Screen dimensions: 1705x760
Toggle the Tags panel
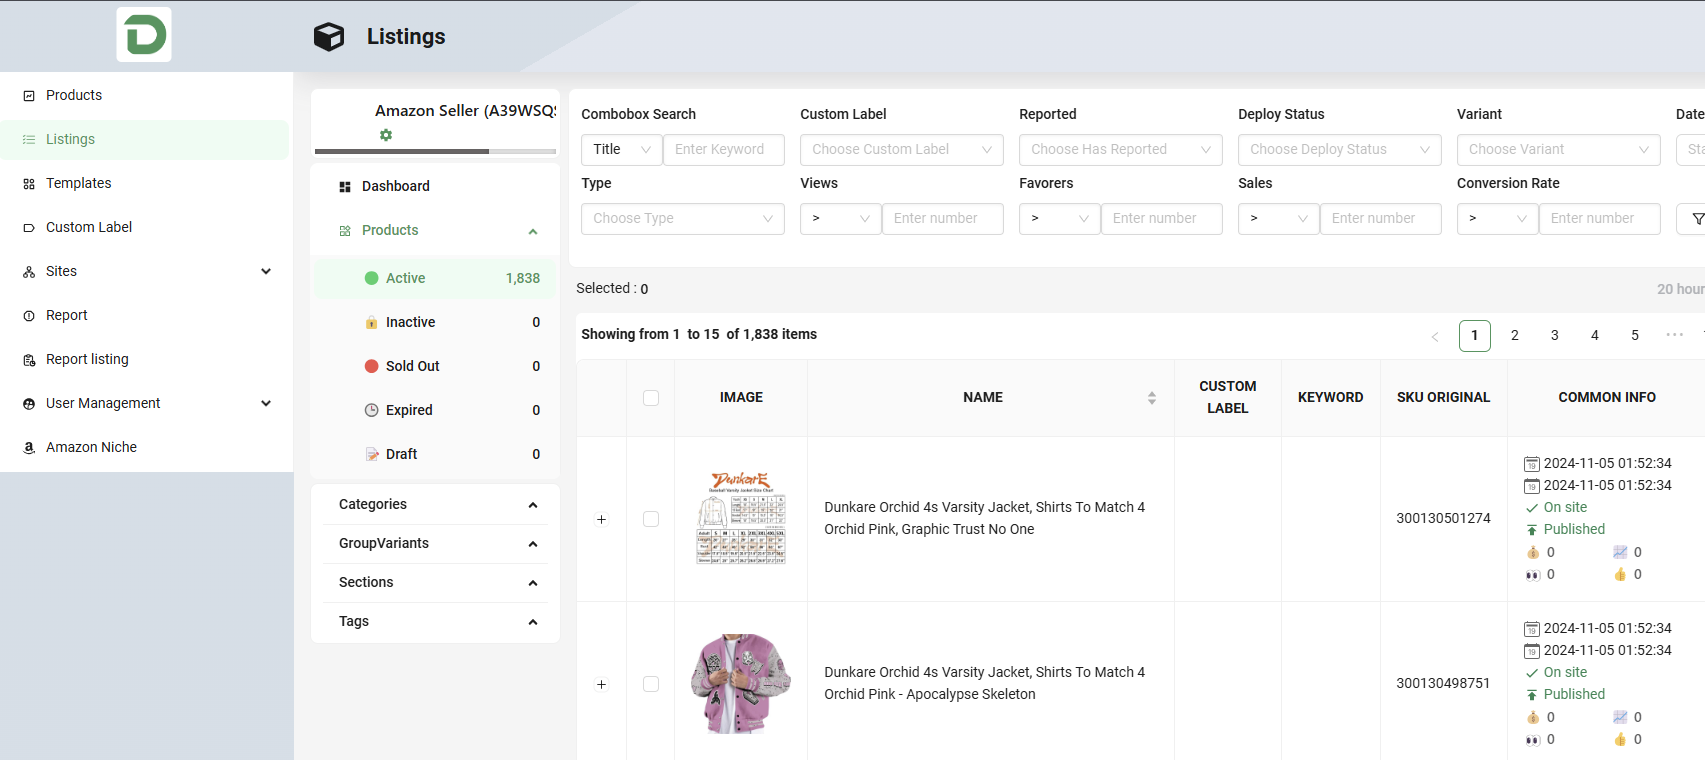pos(436,622)
